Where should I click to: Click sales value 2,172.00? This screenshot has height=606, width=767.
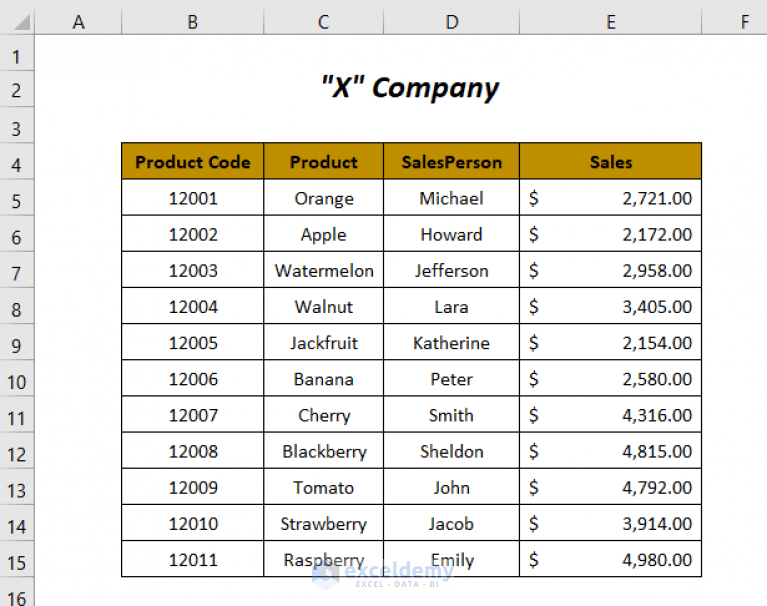tap(610, 234)
